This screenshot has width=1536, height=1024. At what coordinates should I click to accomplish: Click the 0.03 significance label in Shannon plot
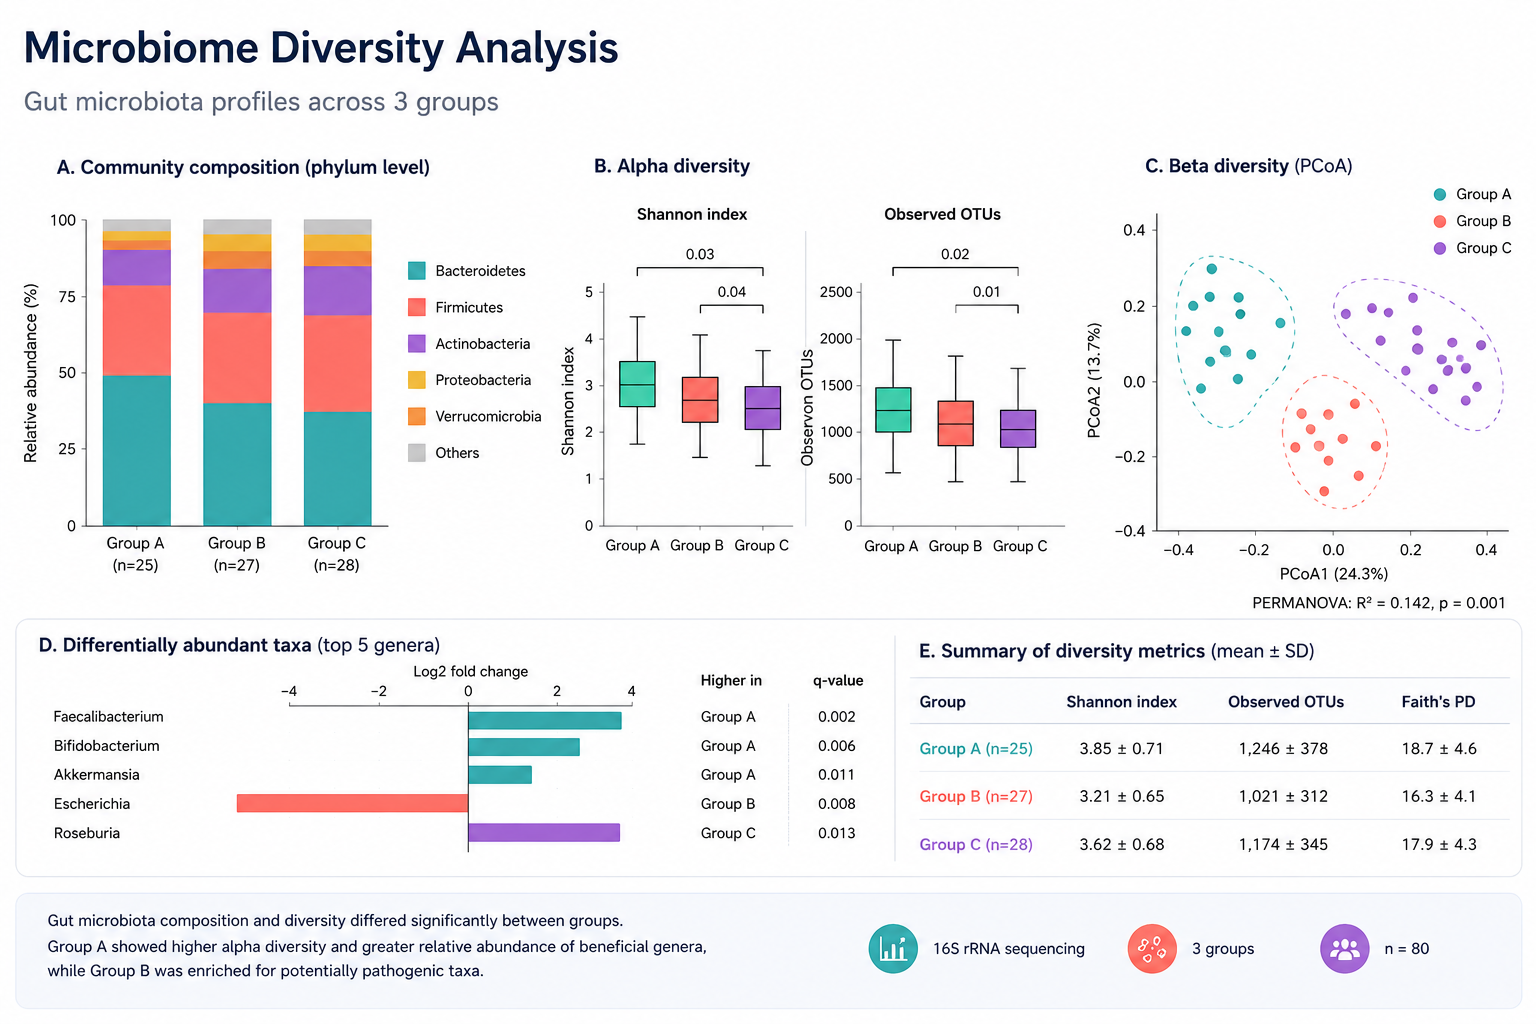click(700, 255)
